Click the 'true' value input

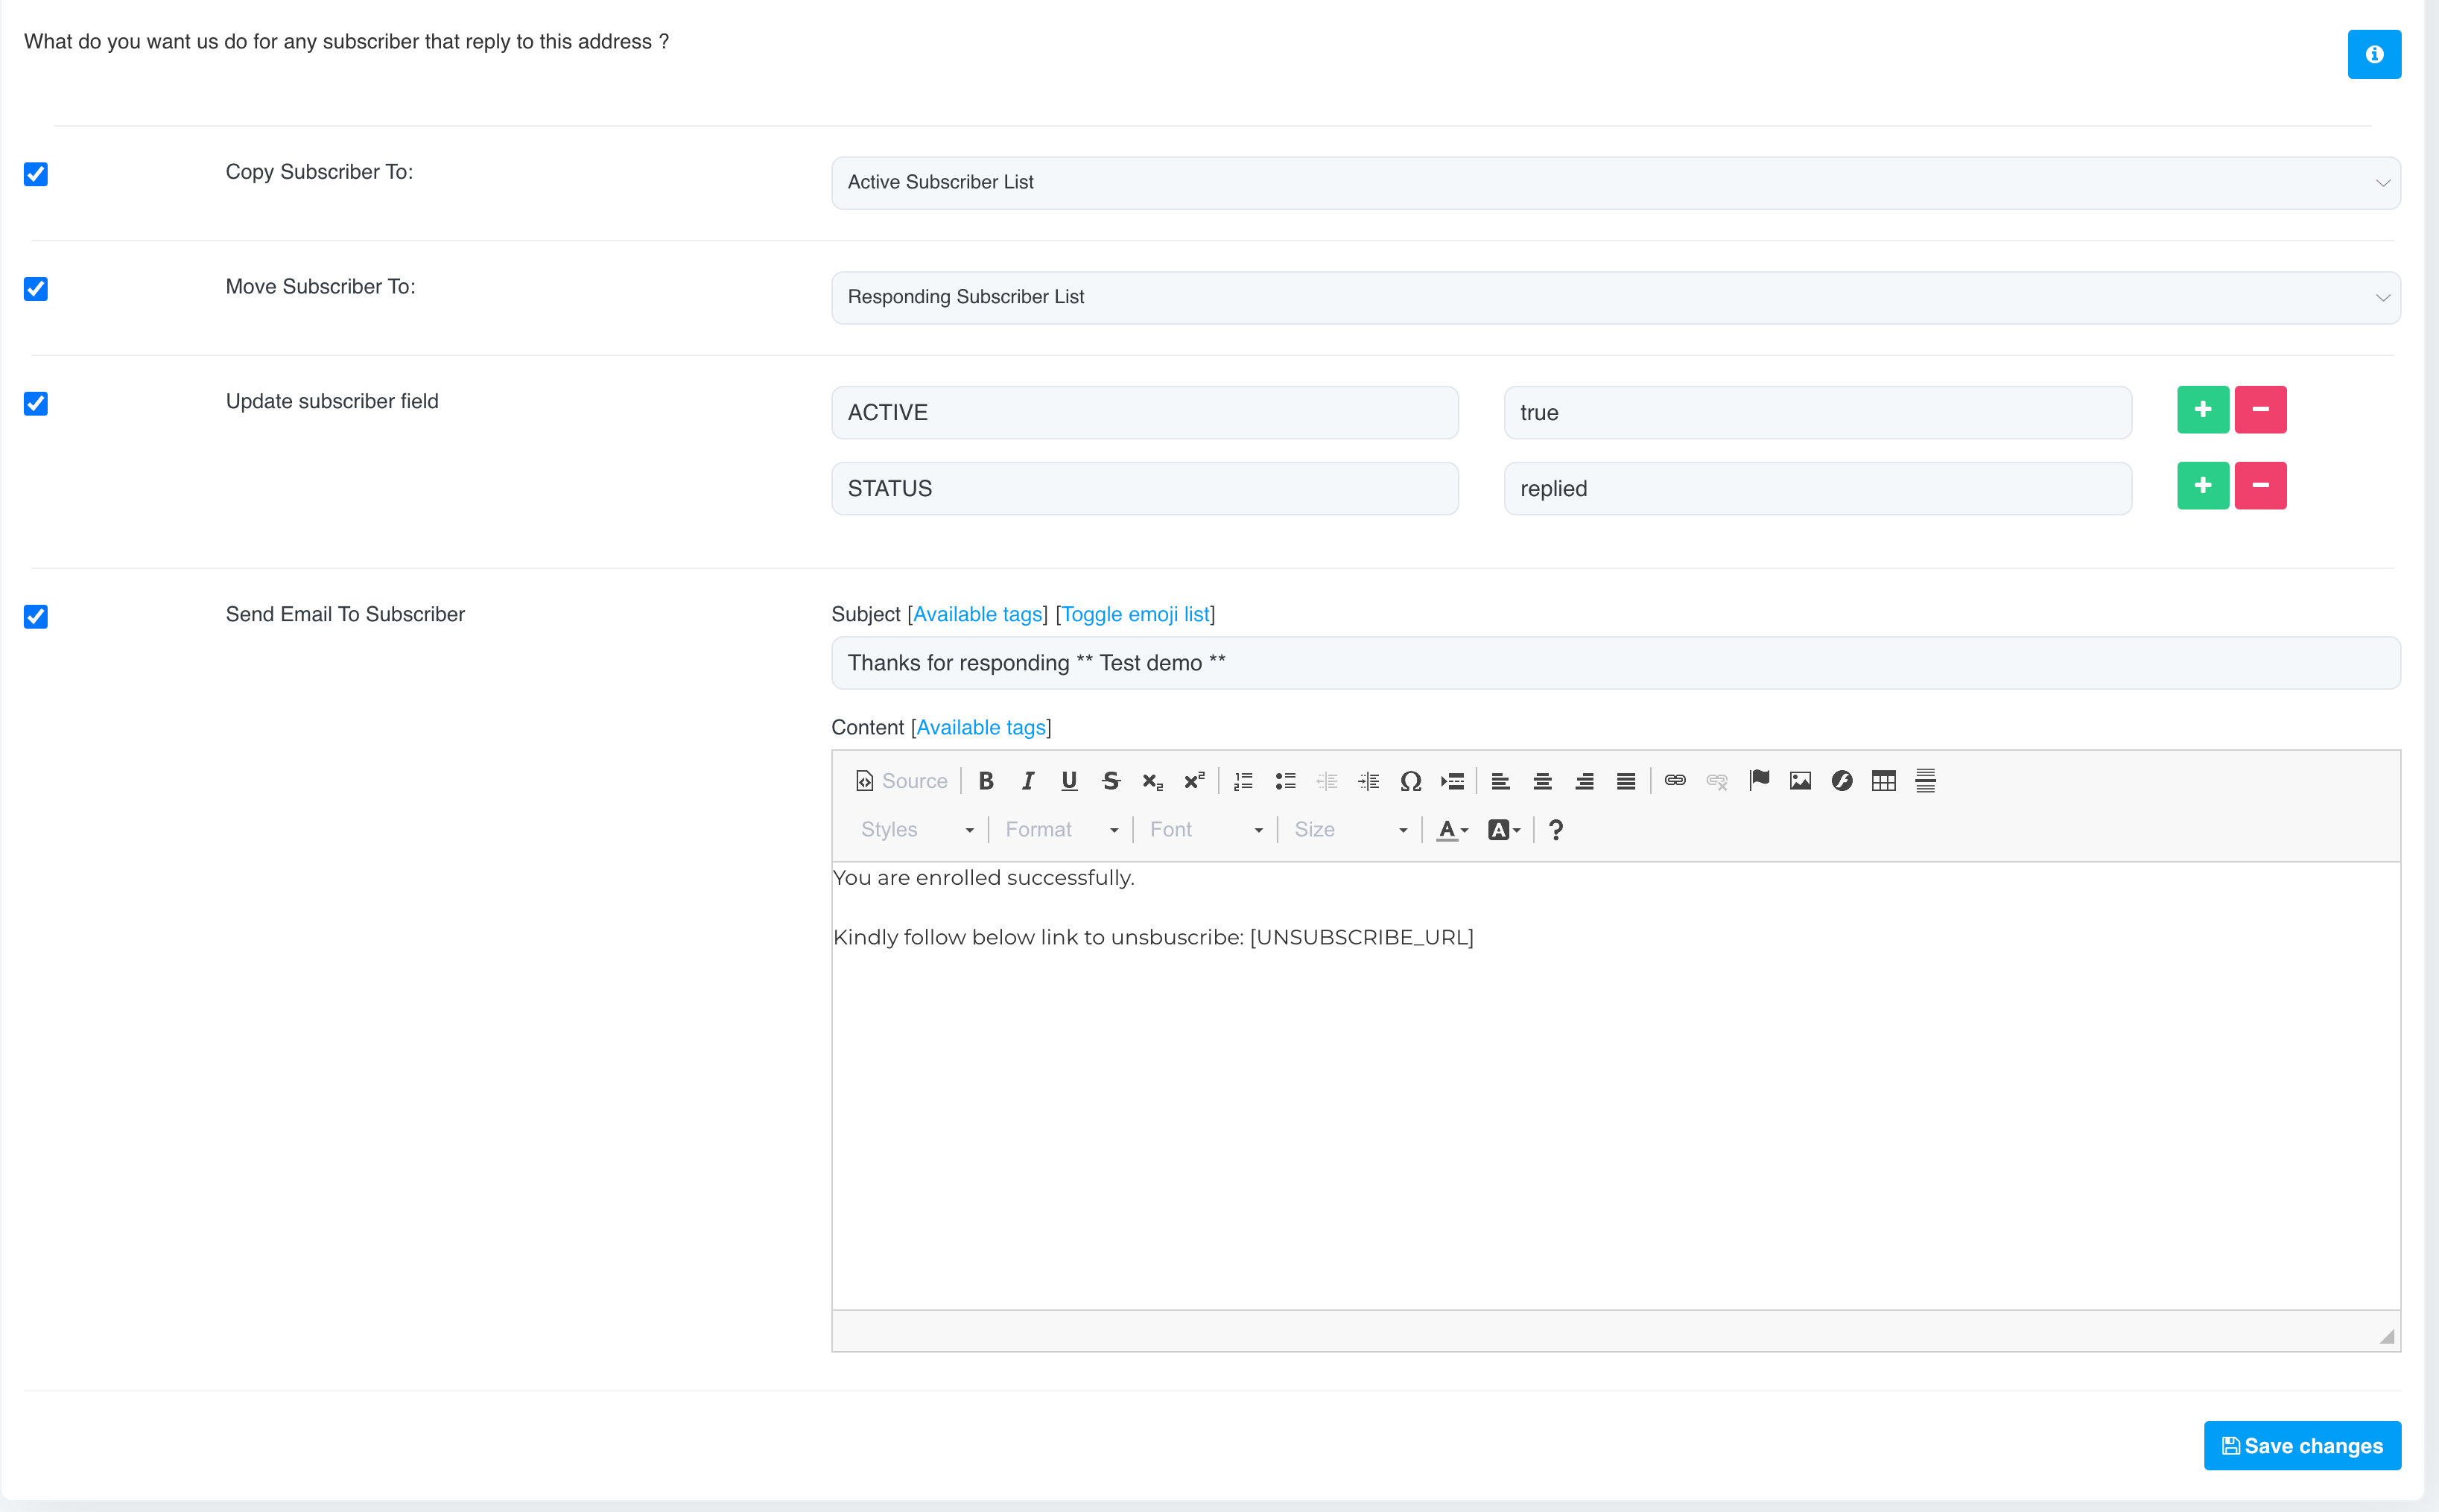click(1817, 413)
